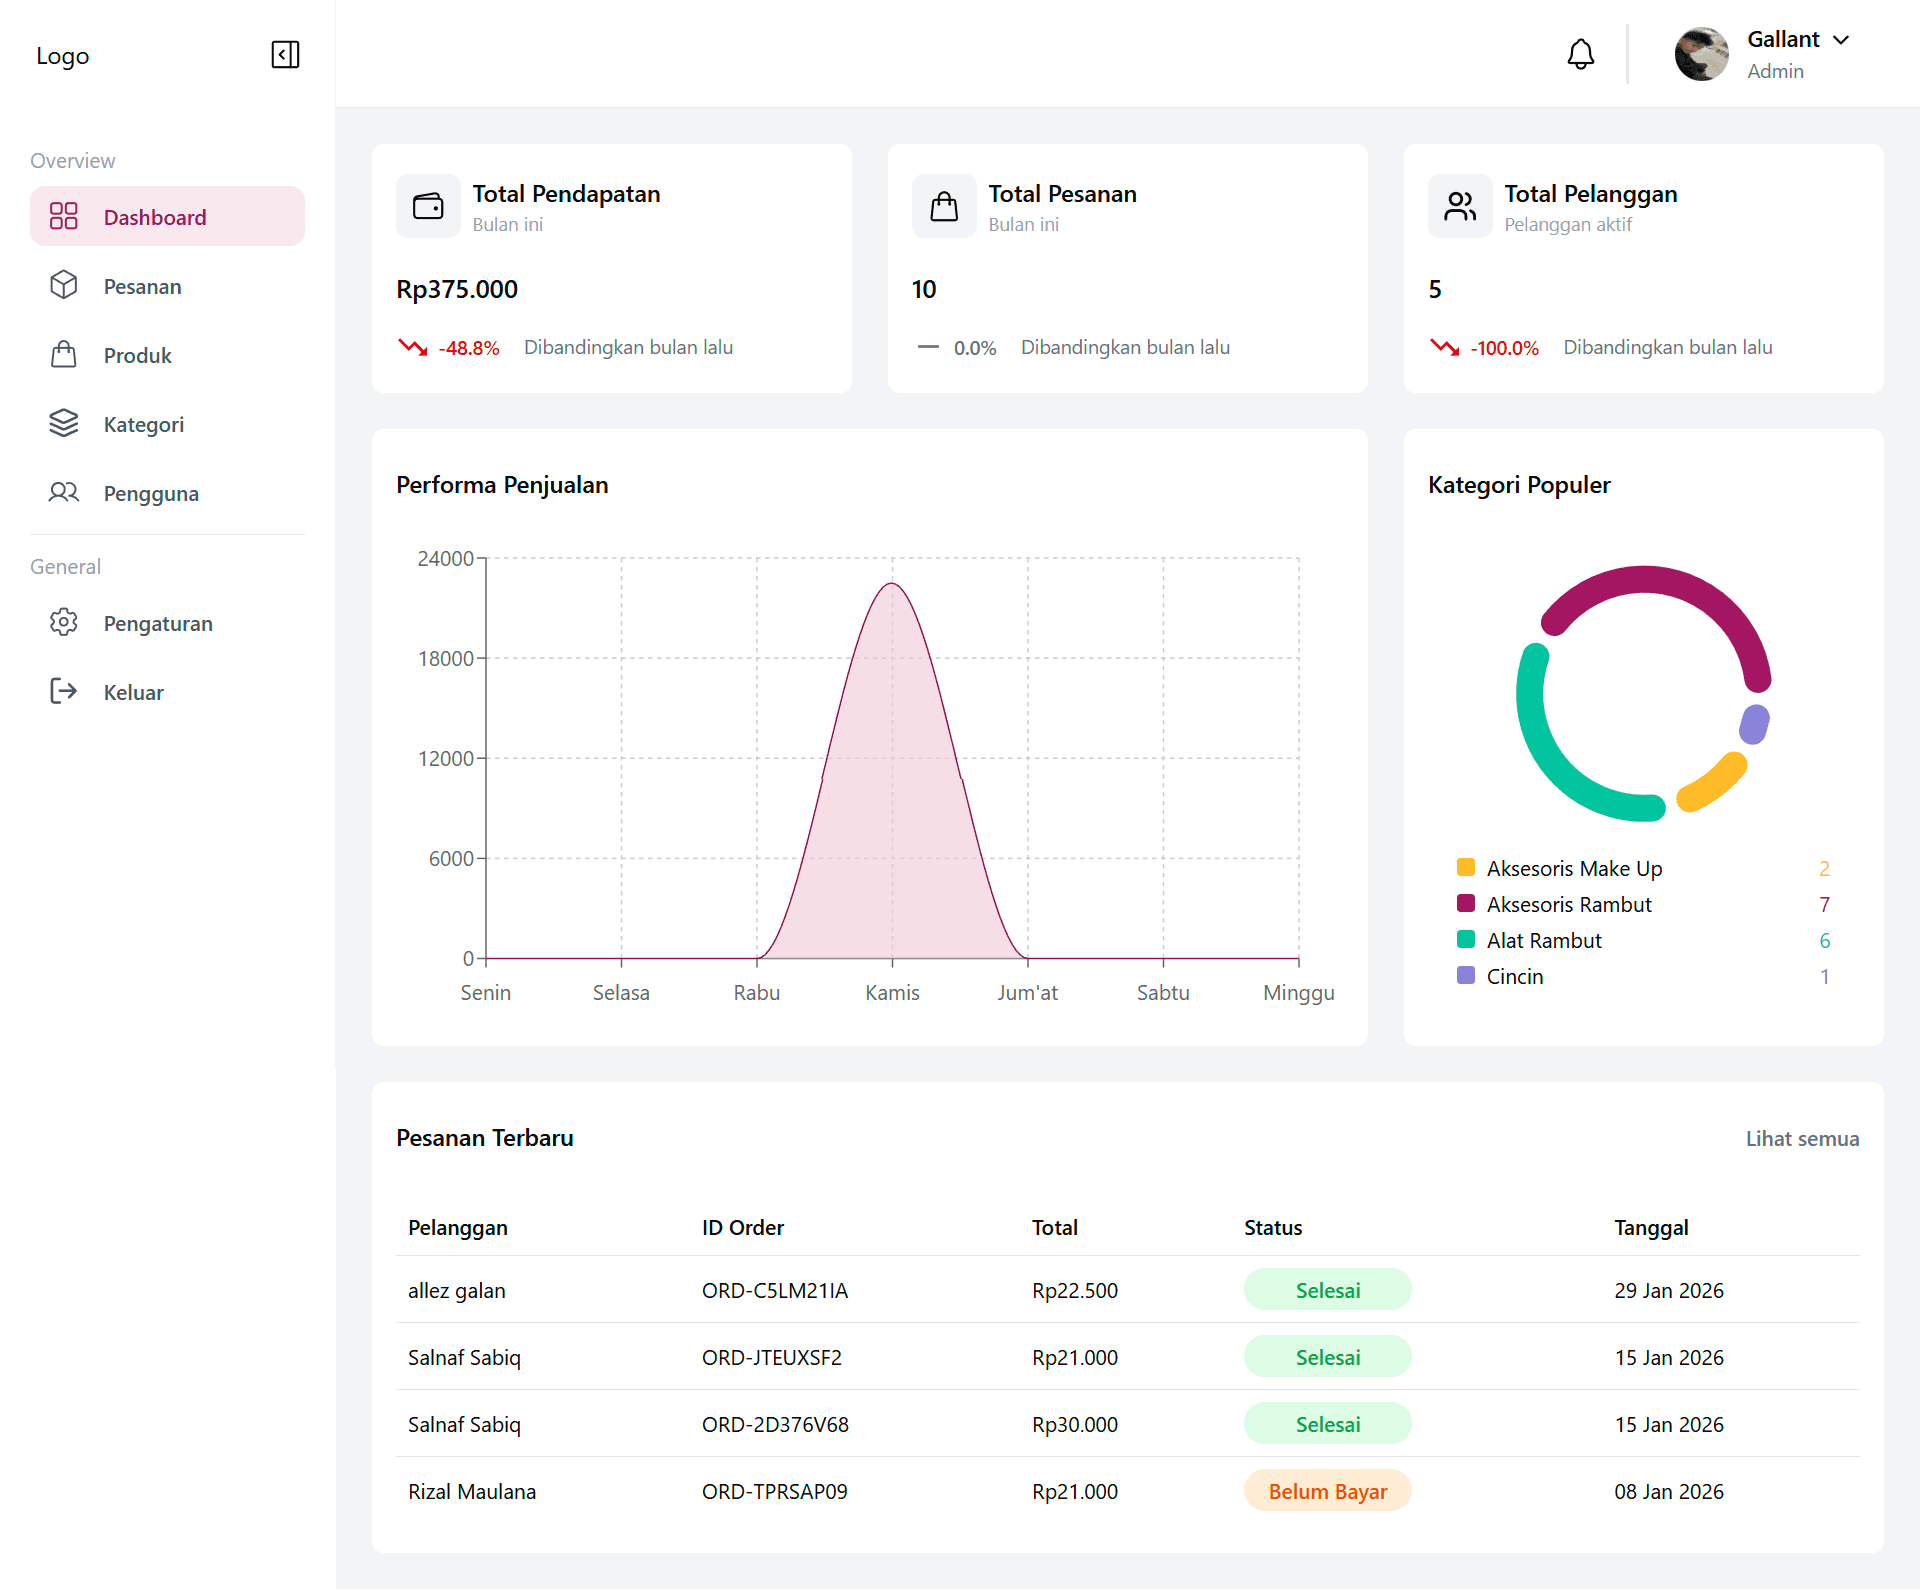Screen dimensions: 1920x1590
Task: Click the bag icon on Total Pesanan
Action: pos(944,206)
